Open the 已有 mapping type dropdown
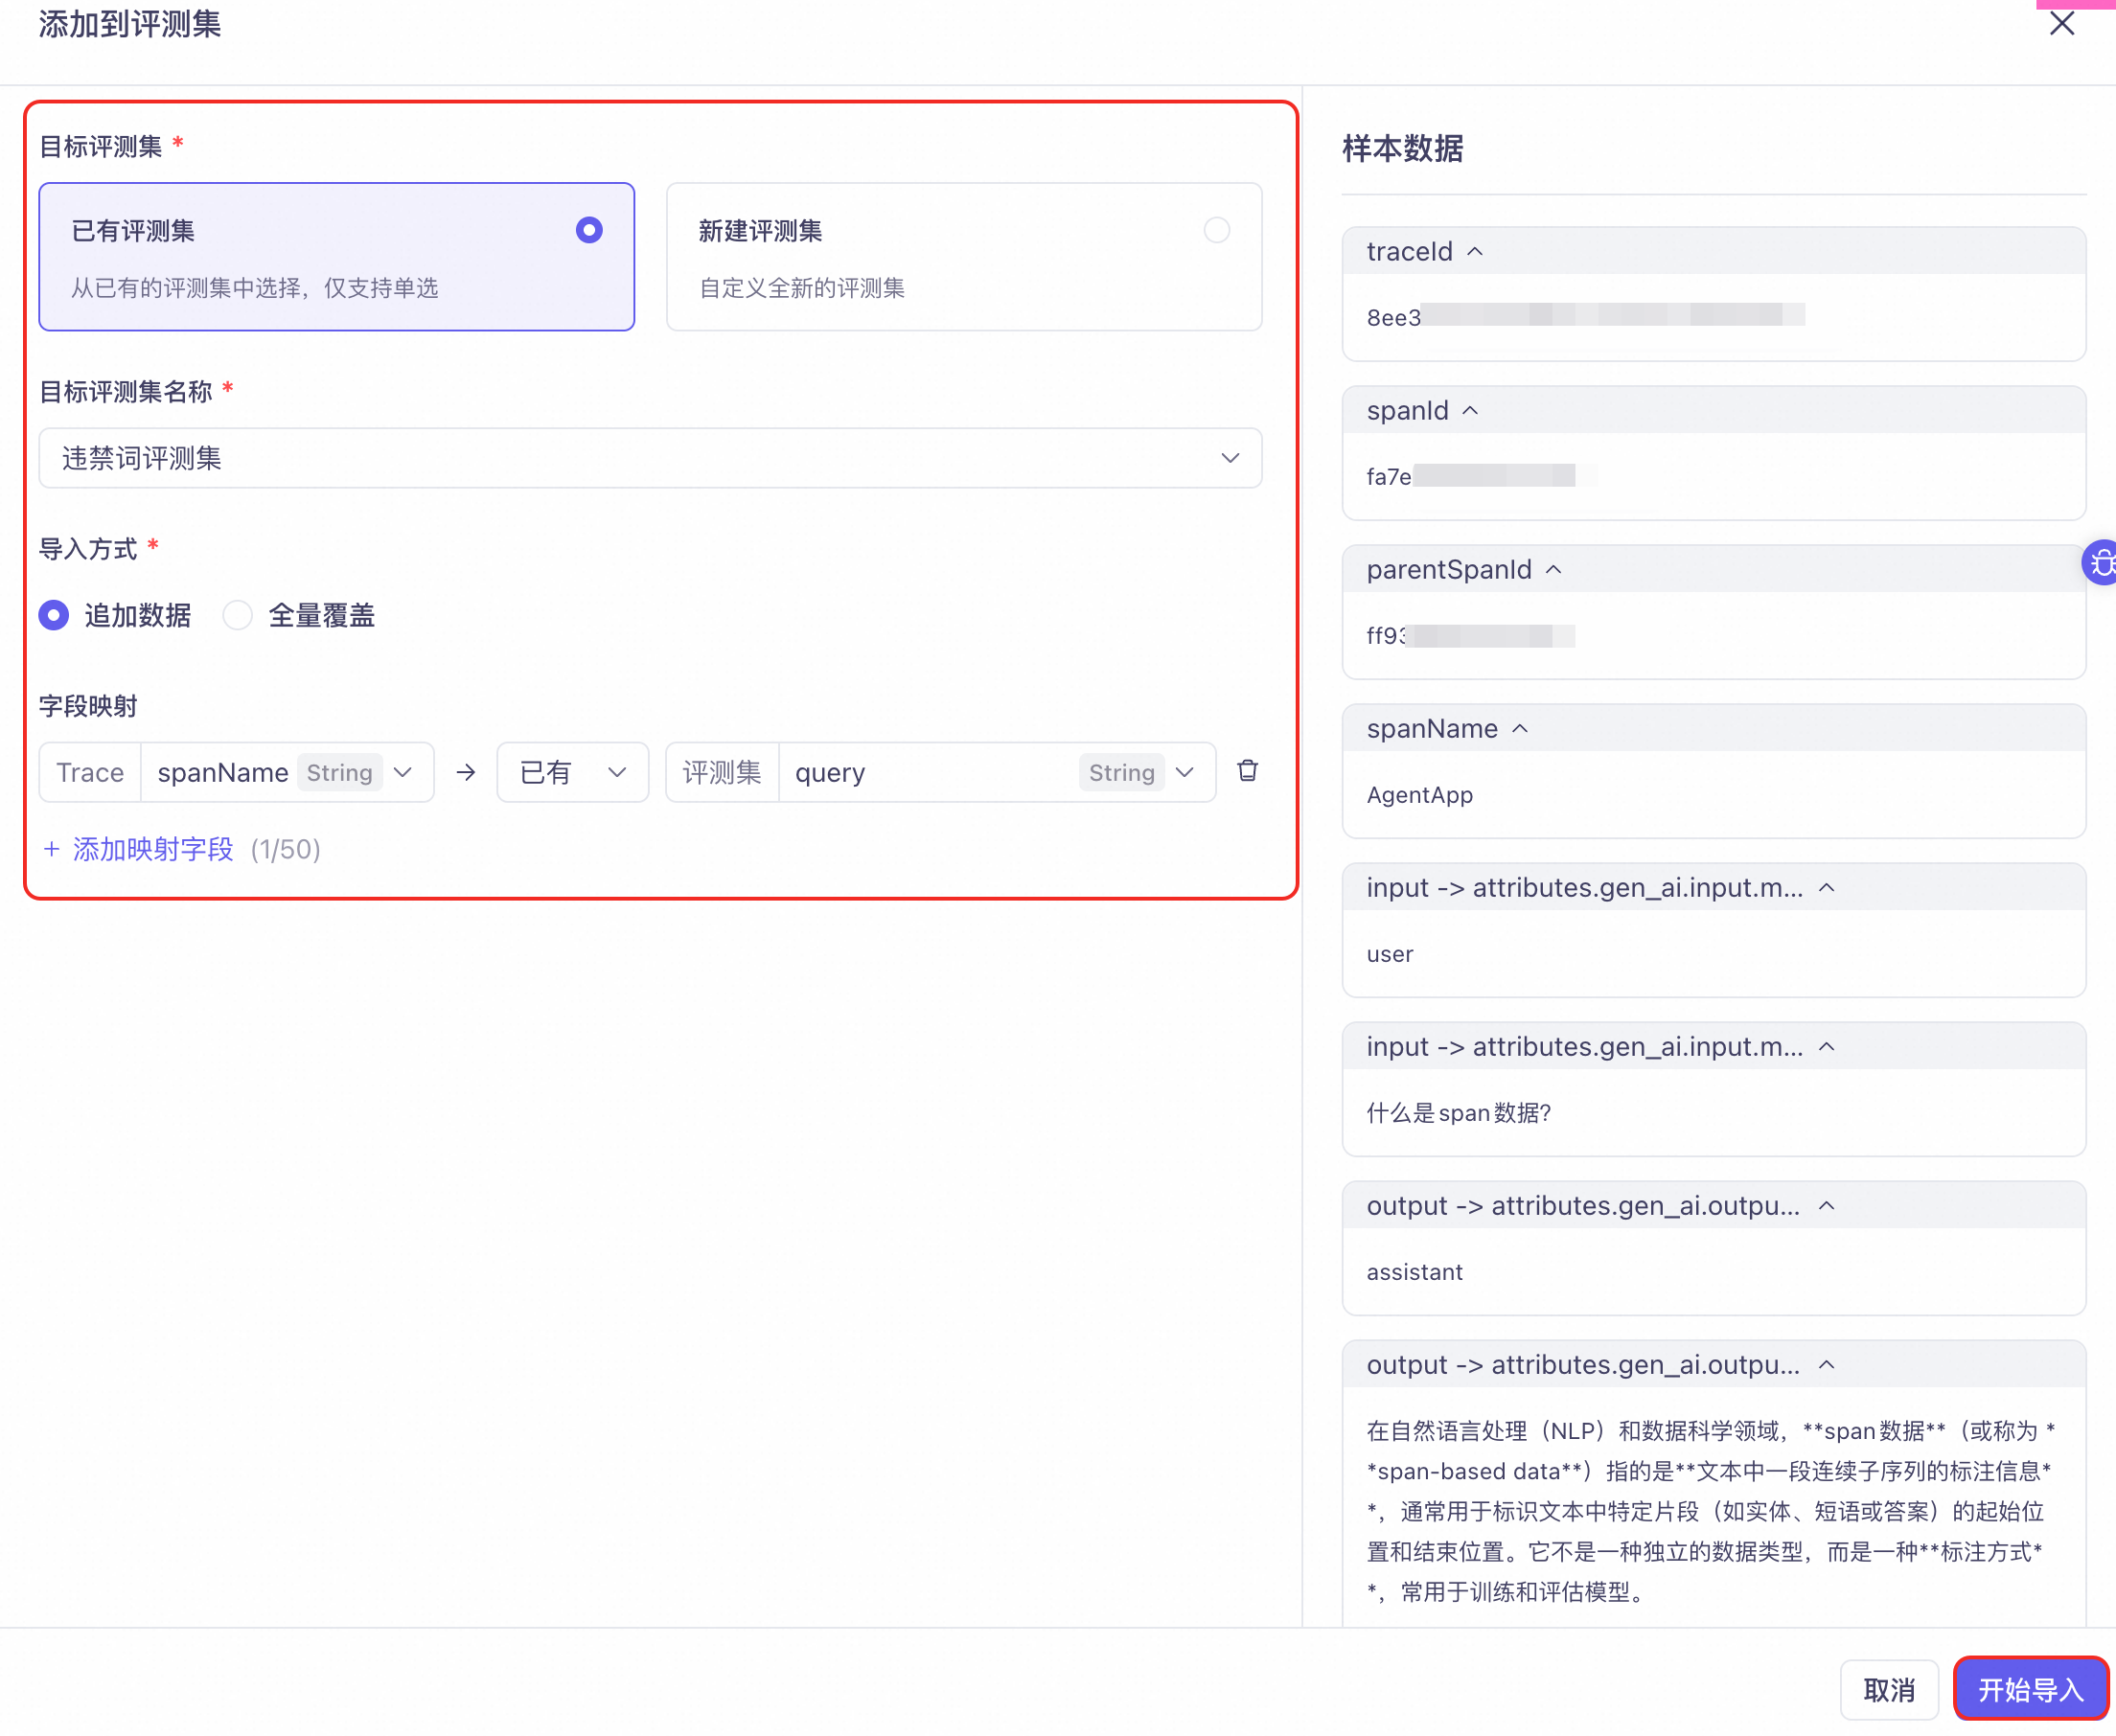Image resolution: width=2116 pixels, height=1736 pixels. click(572, 772)
